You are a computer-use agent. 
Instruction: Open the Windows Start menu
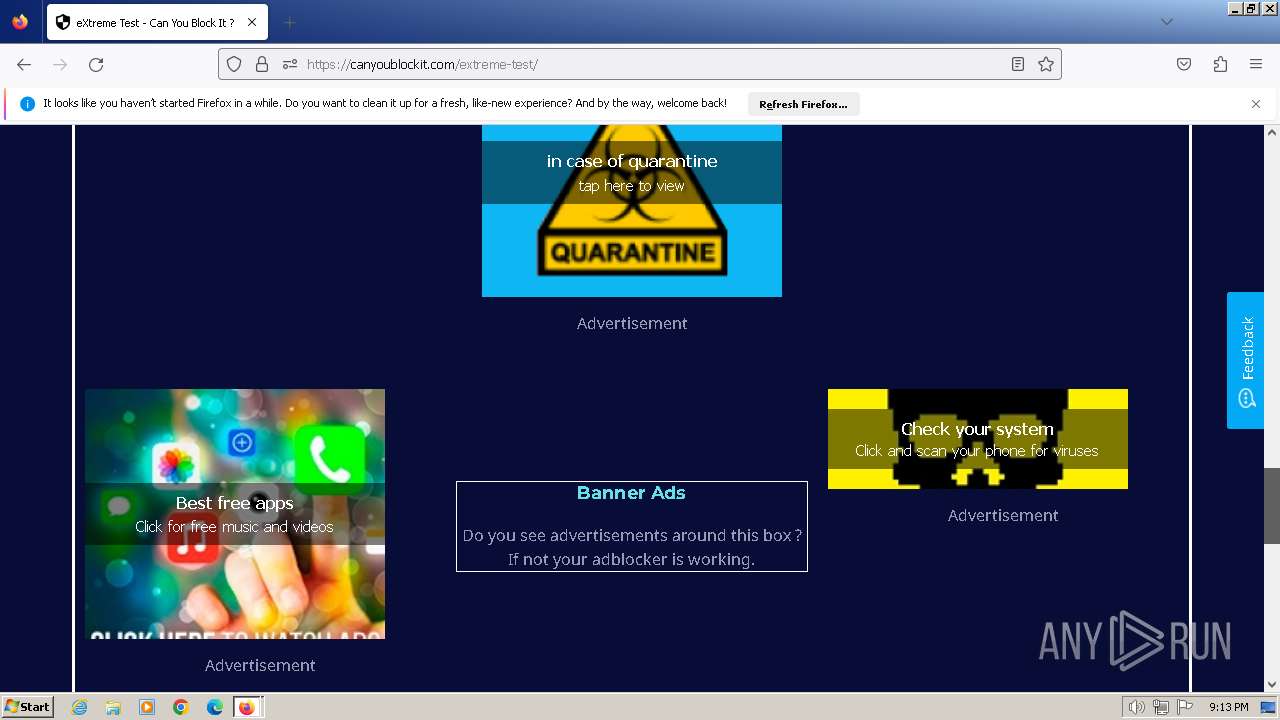27,707
